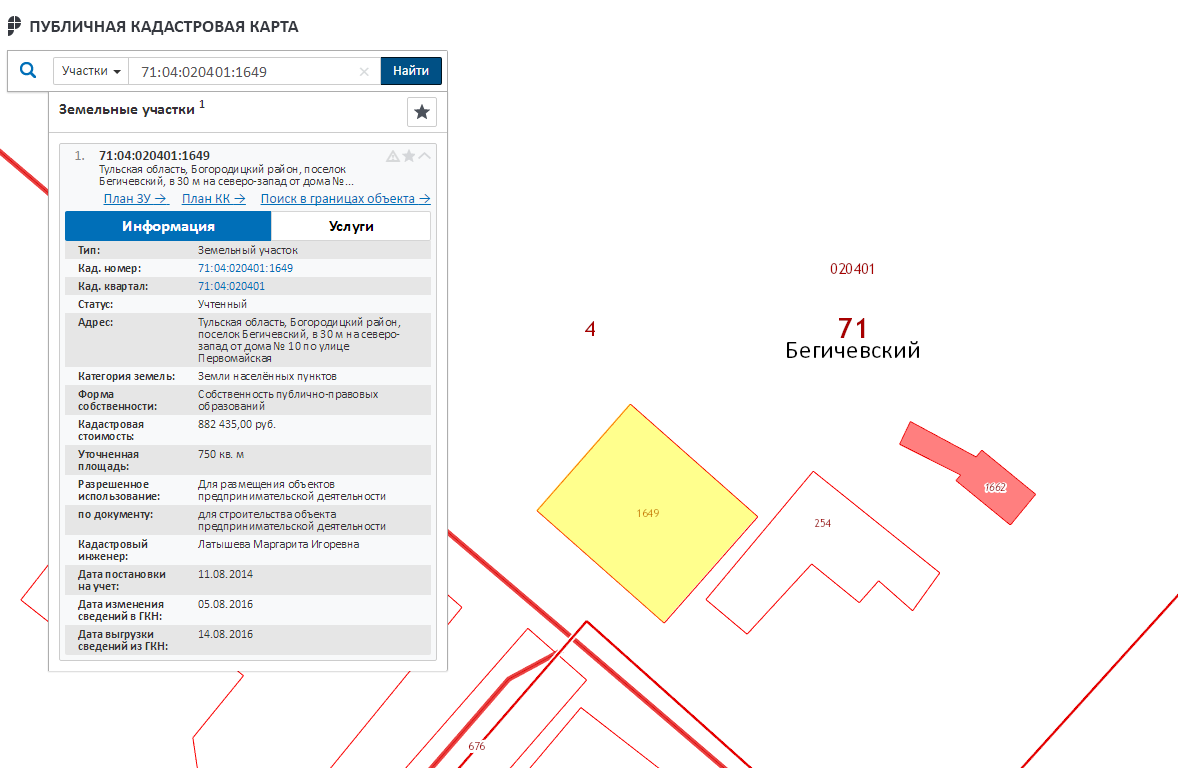This screenshot has height=768, width=1178.
Task: Click the magnifying glass search icon
Action: click(x=28, y=71)
